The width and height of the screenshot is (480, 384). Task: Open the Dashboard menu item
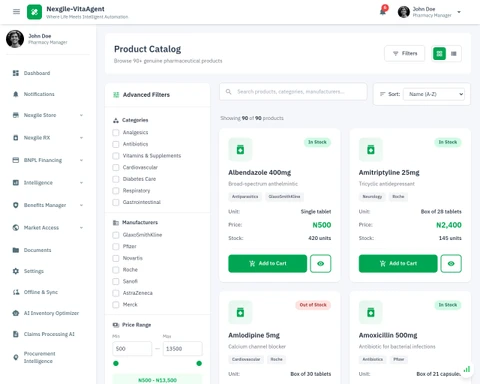pos(48,73)
